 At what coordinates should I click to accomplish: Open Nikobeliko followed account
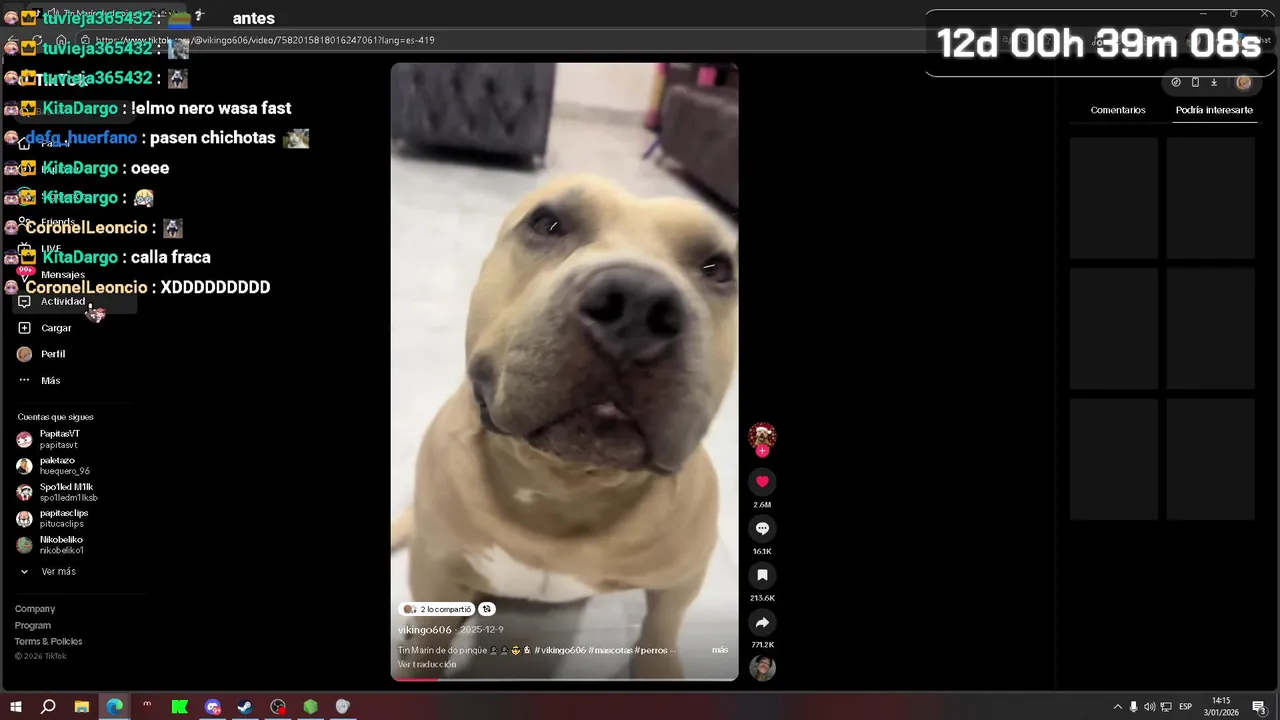60,545
